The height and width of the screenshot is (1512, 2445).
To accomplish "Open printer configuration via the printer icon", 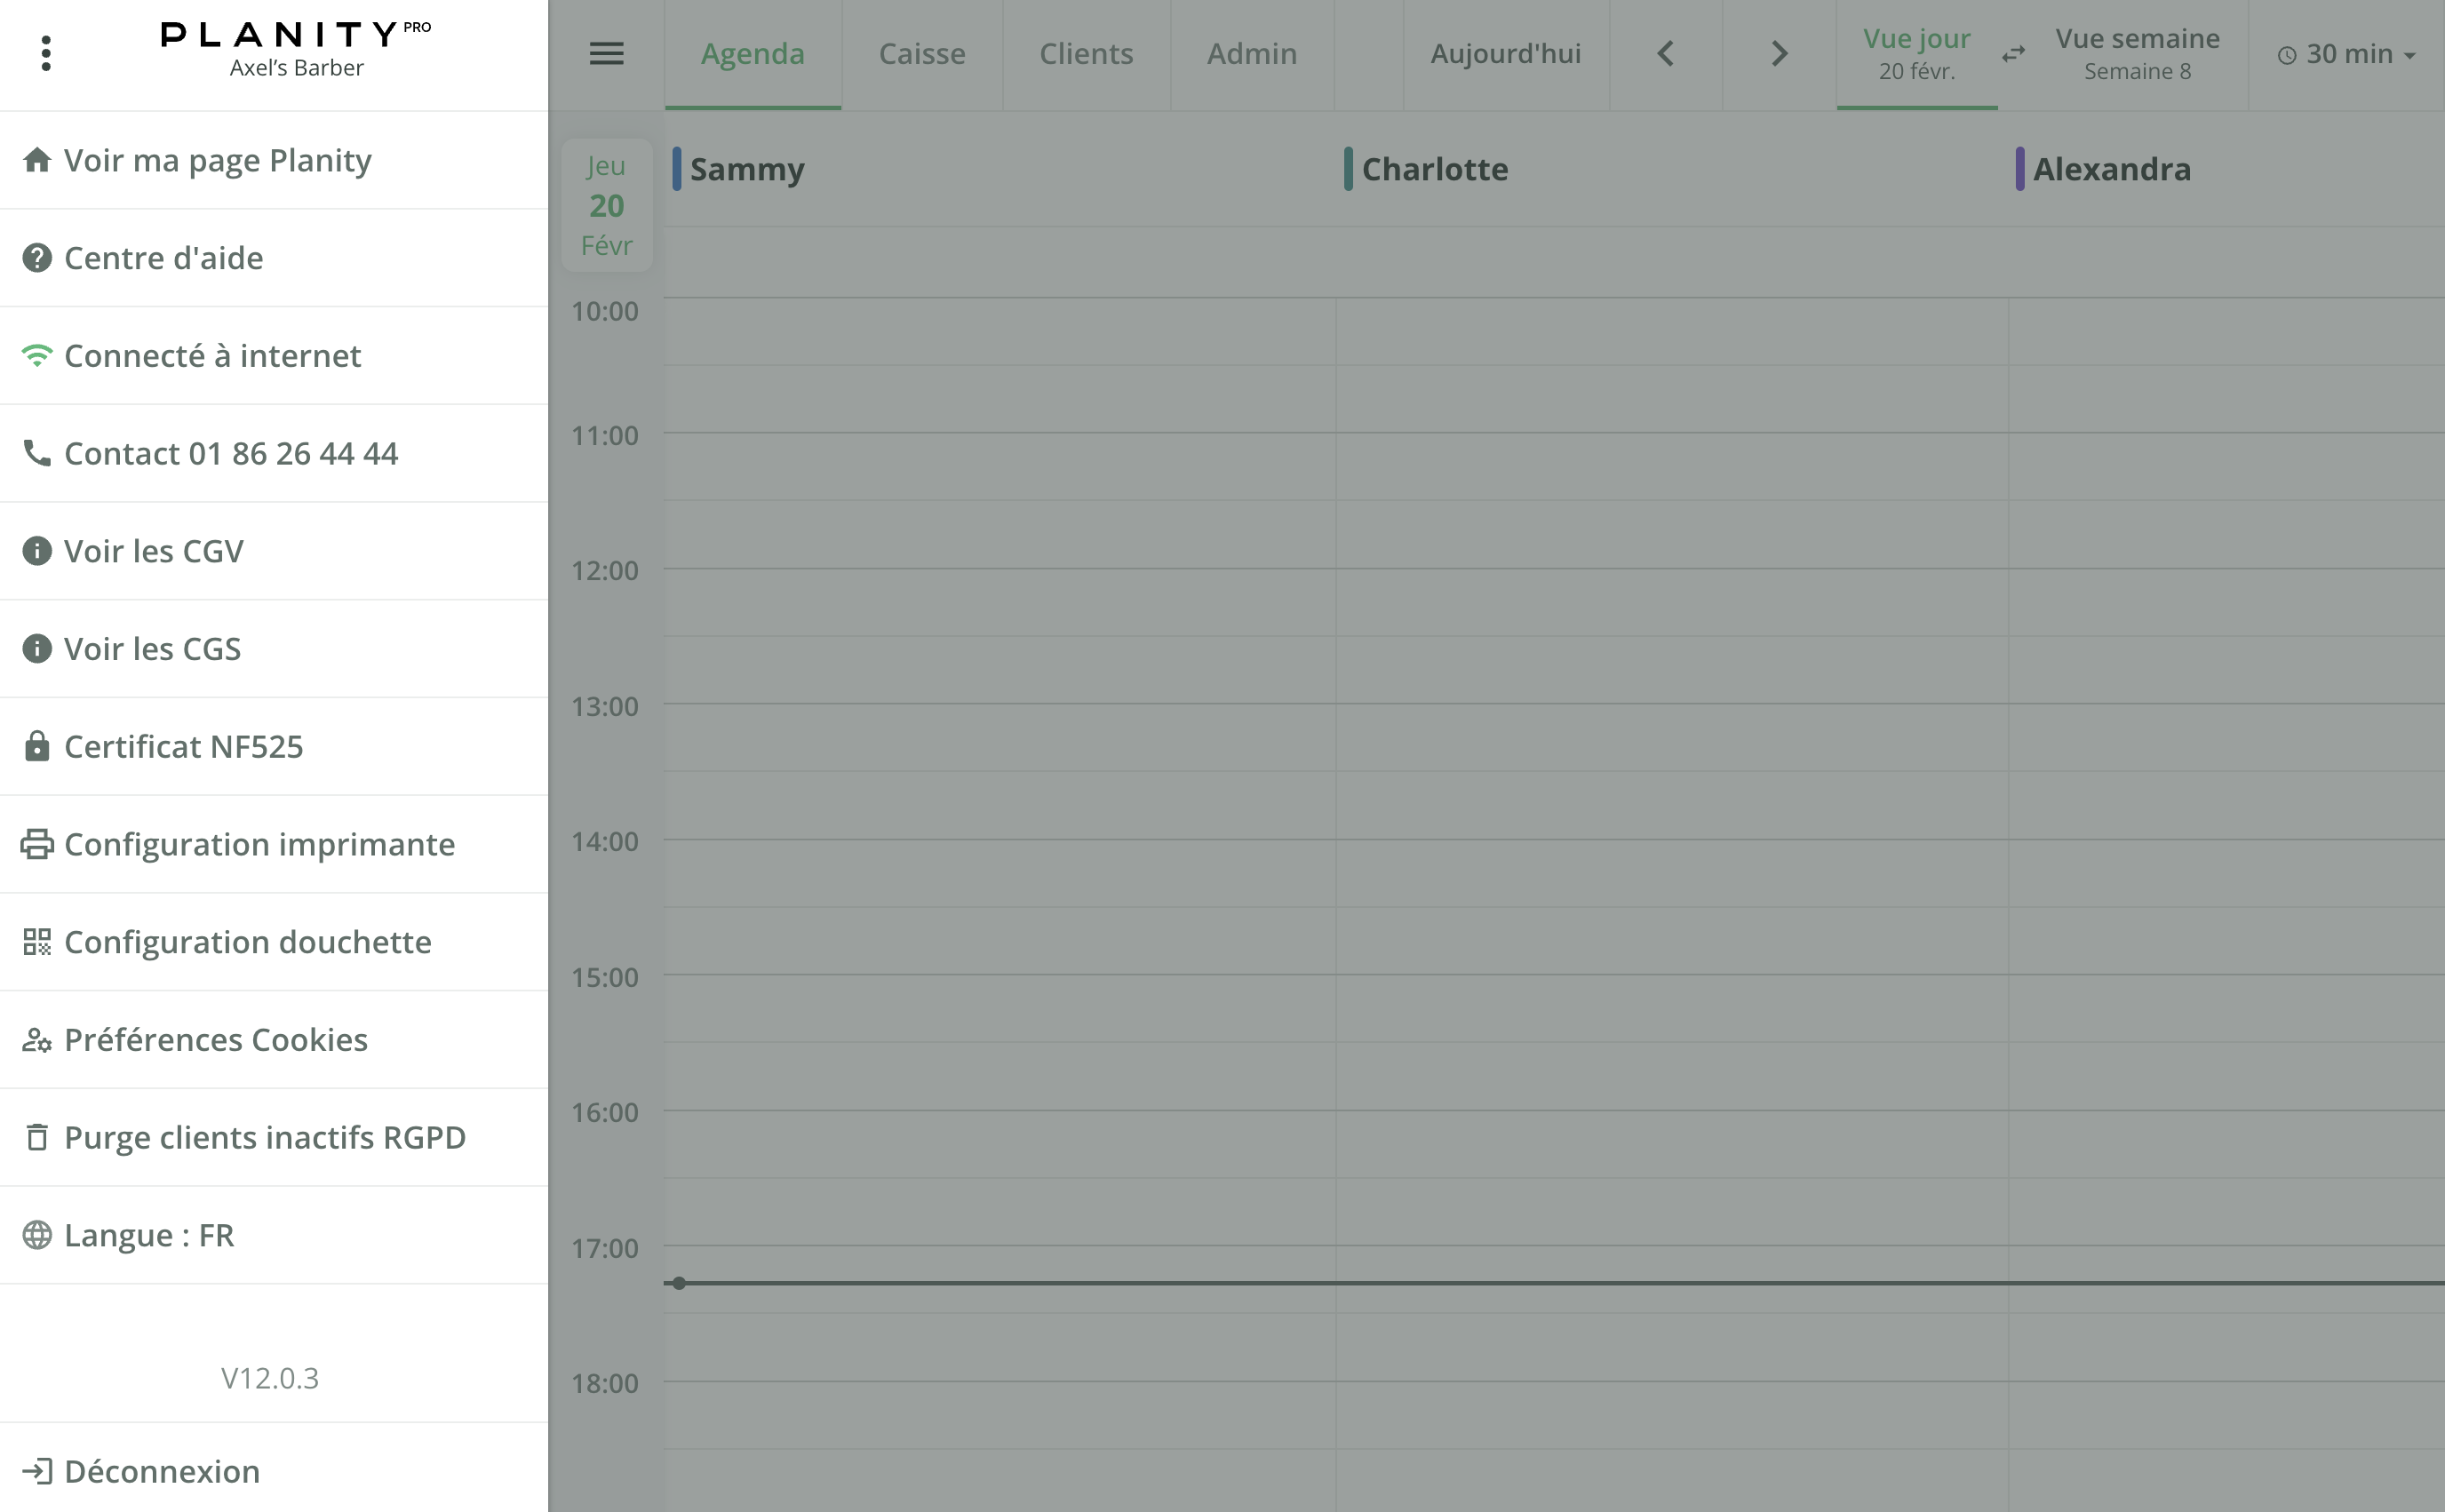I will click(x=37, y=844).
